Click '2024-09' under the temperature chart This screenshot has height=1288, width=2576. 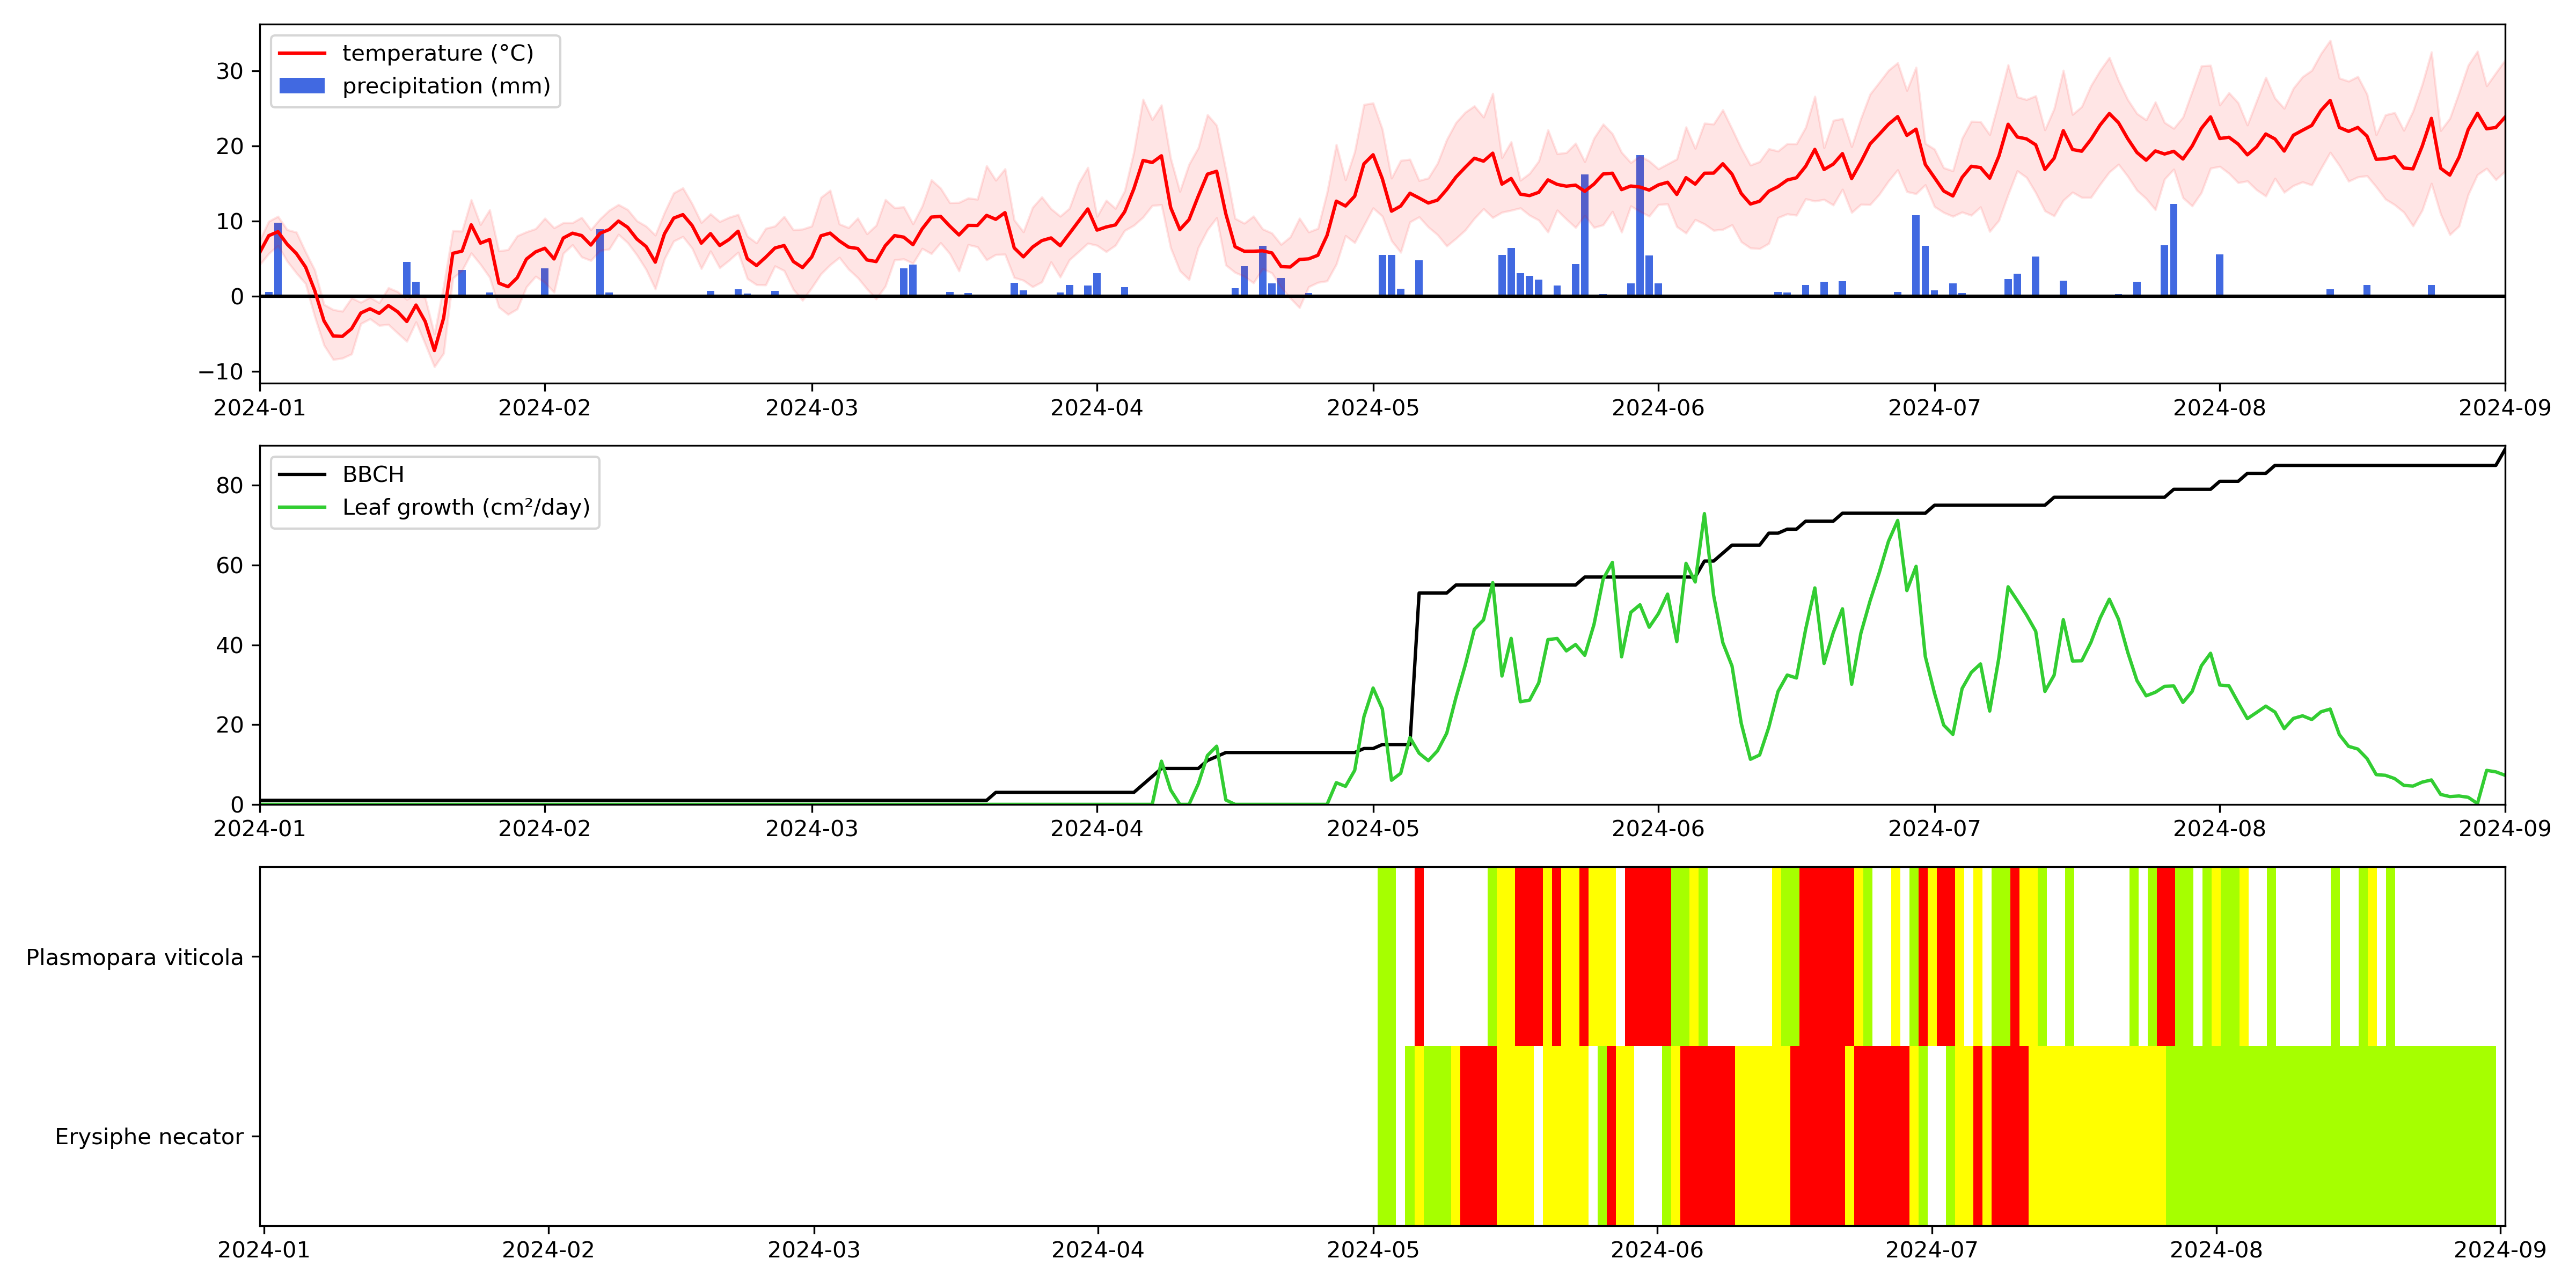click(x=2505, y=408)
